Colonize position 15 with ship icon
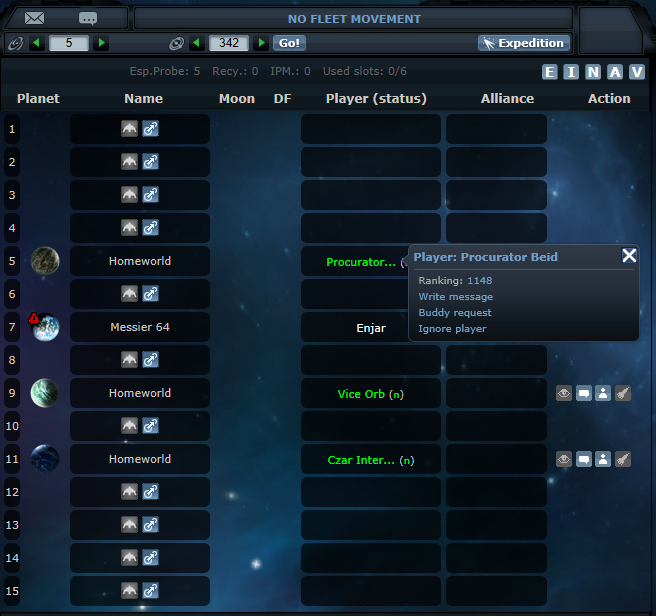 pos(129,591)
